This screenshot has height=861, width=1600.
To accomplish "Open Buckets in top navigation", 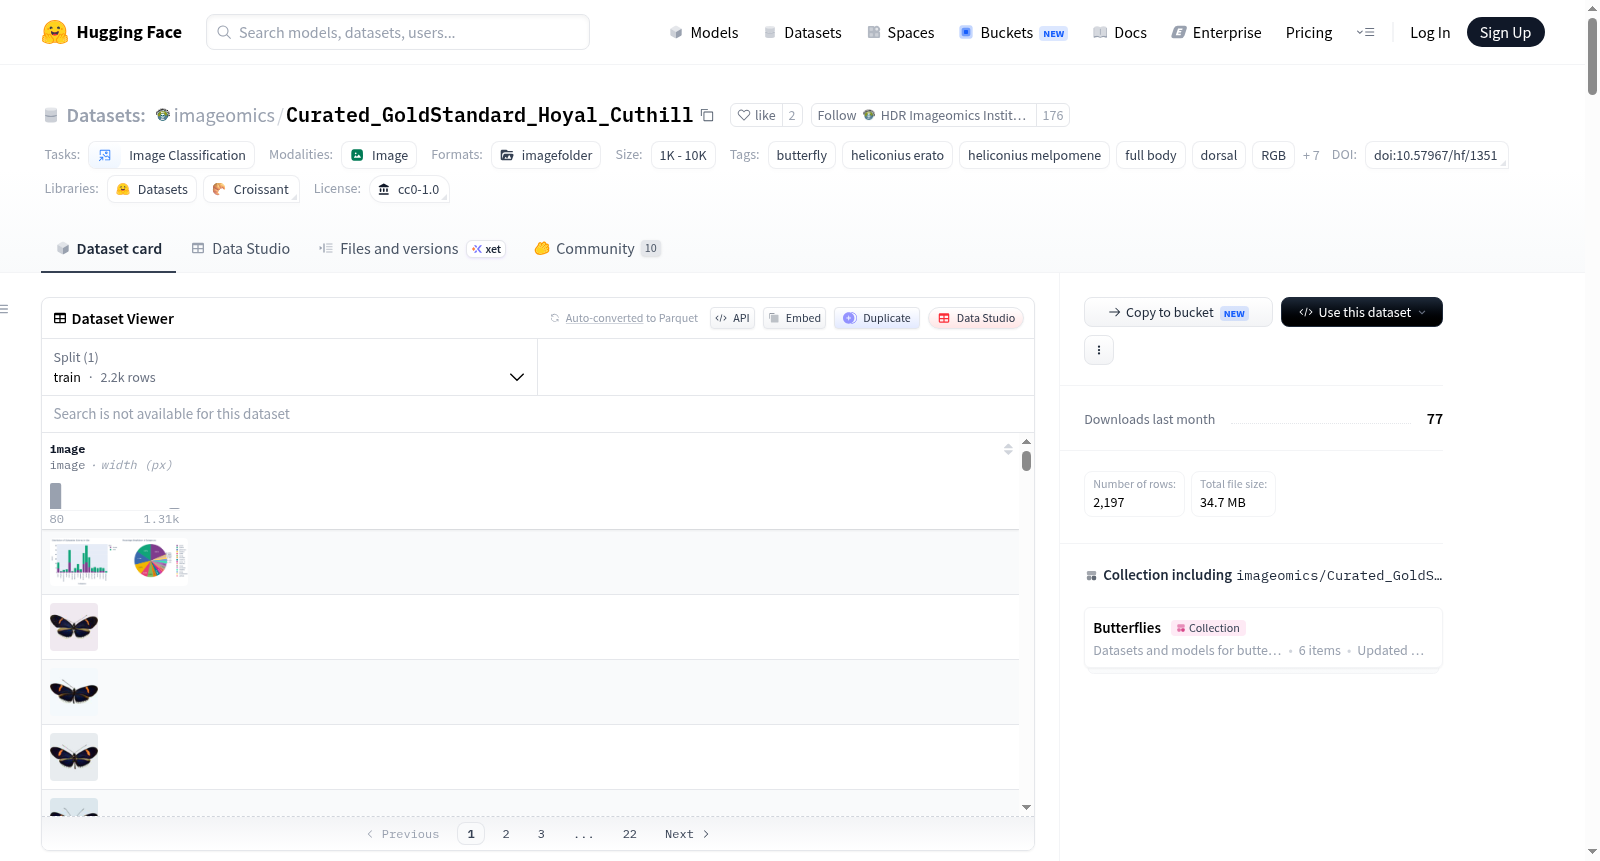I will (1013, 32).
